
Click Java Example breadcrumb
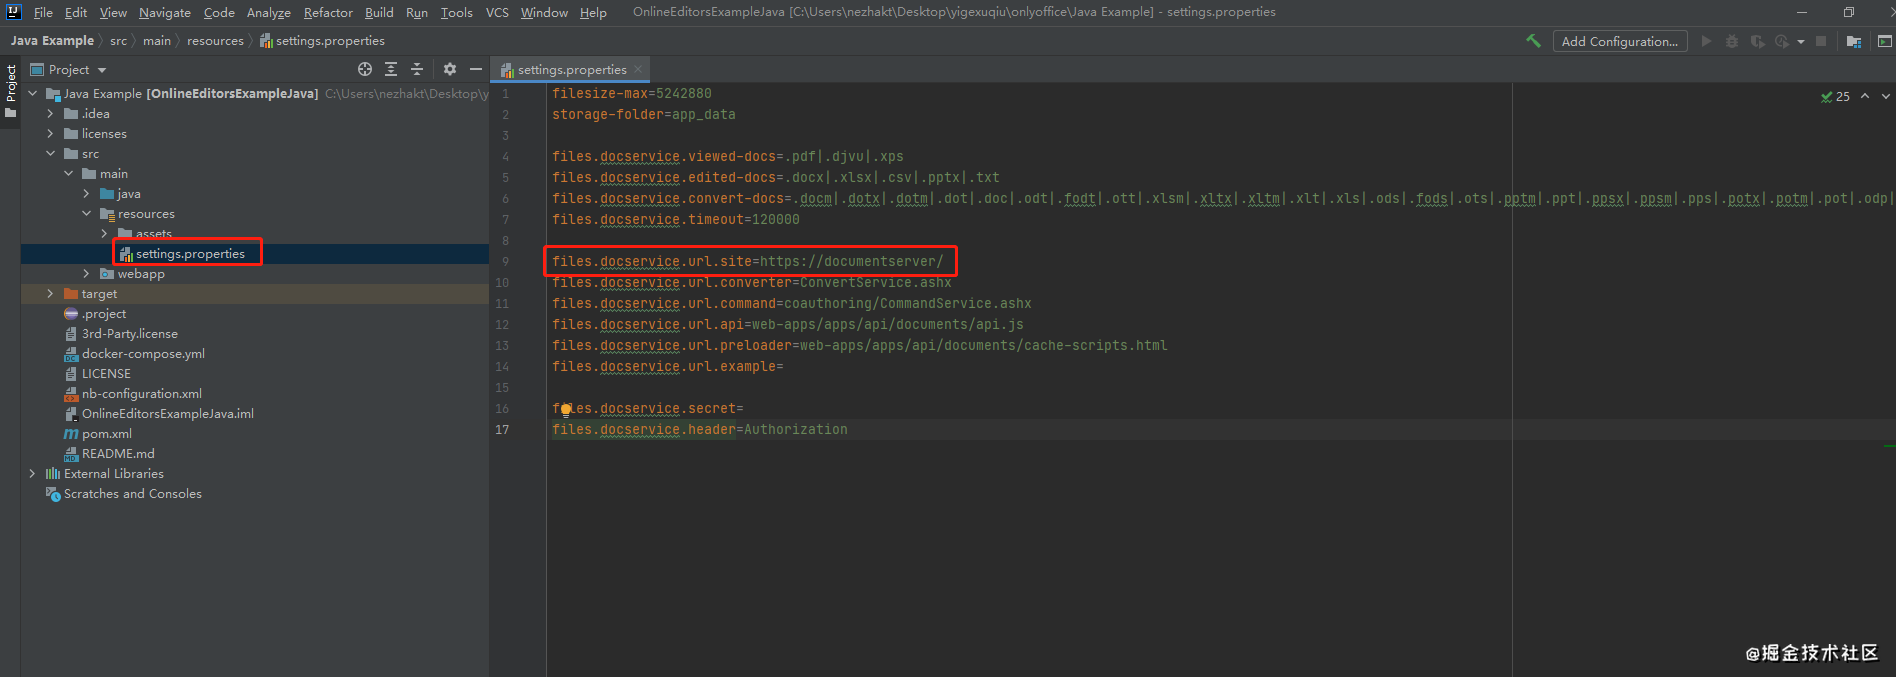tap(52, 41)
